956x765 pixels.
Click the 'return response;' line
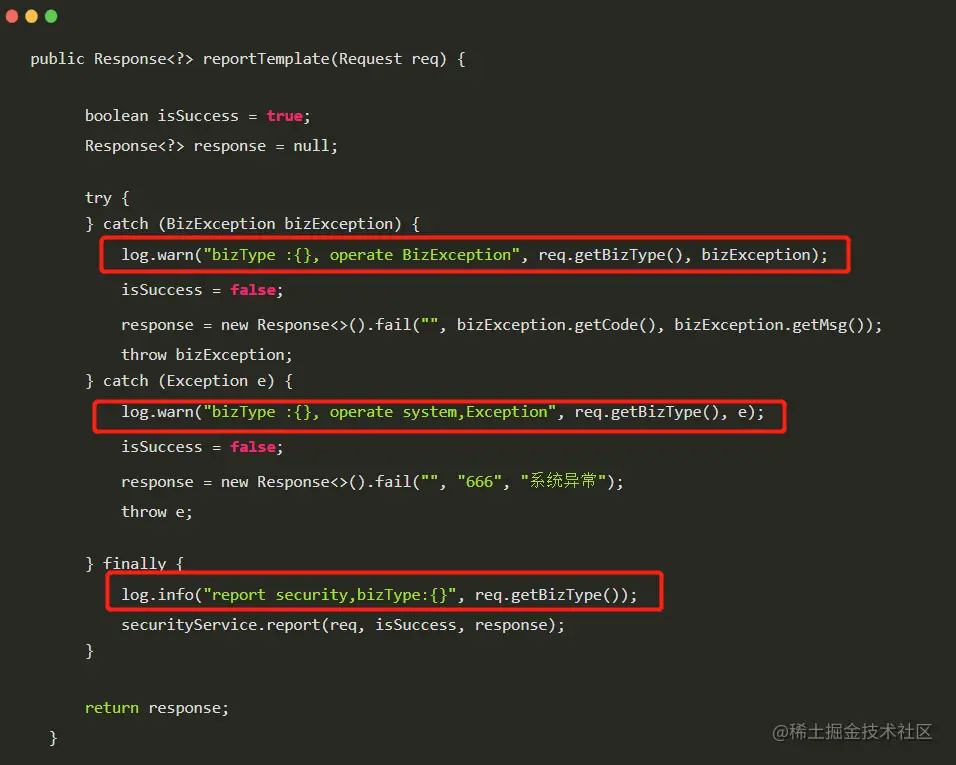coord(157,708)
